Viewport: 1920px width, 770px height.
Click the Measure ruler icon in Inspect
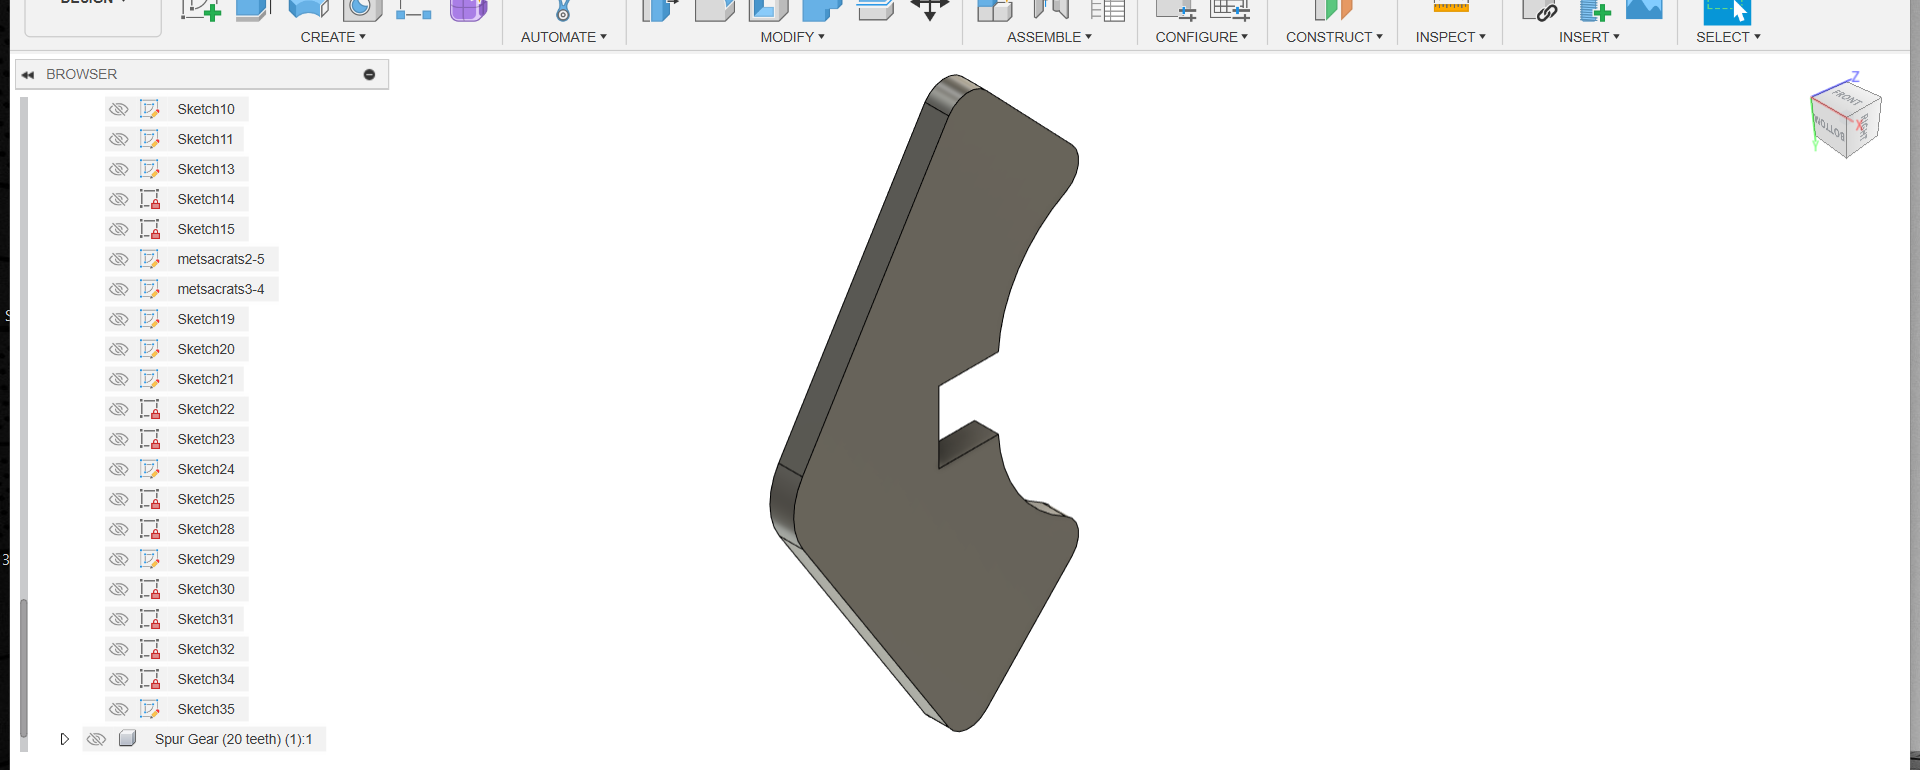click(1450, 8)
